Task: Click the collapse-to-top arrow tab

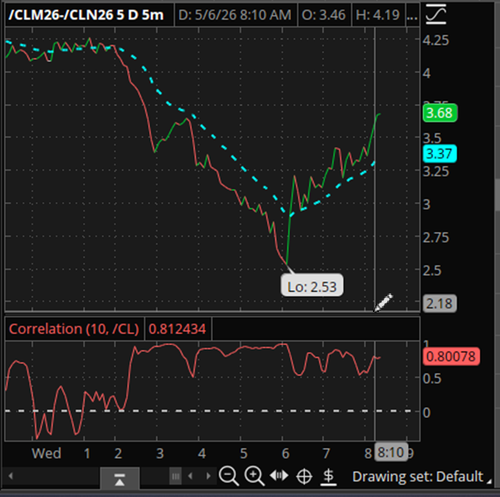Action: [x=120, y=479]
